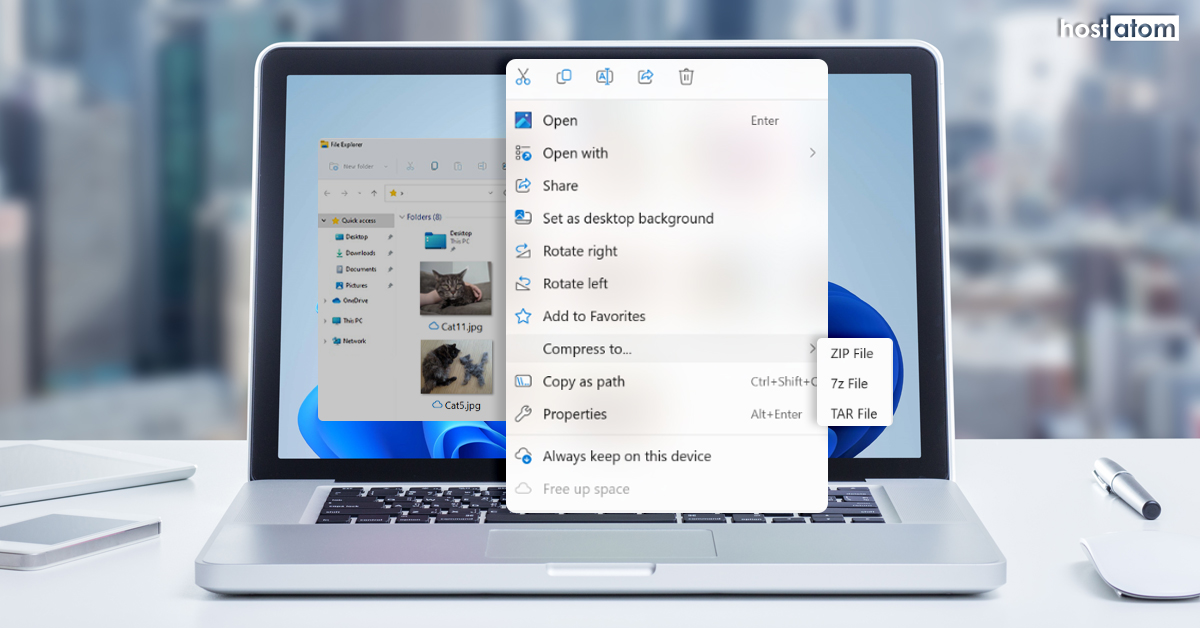Viewport: 1200px width, 628px height.
Task: Open the Cat11.jpg thumbnail
Action: coord(455,287)
